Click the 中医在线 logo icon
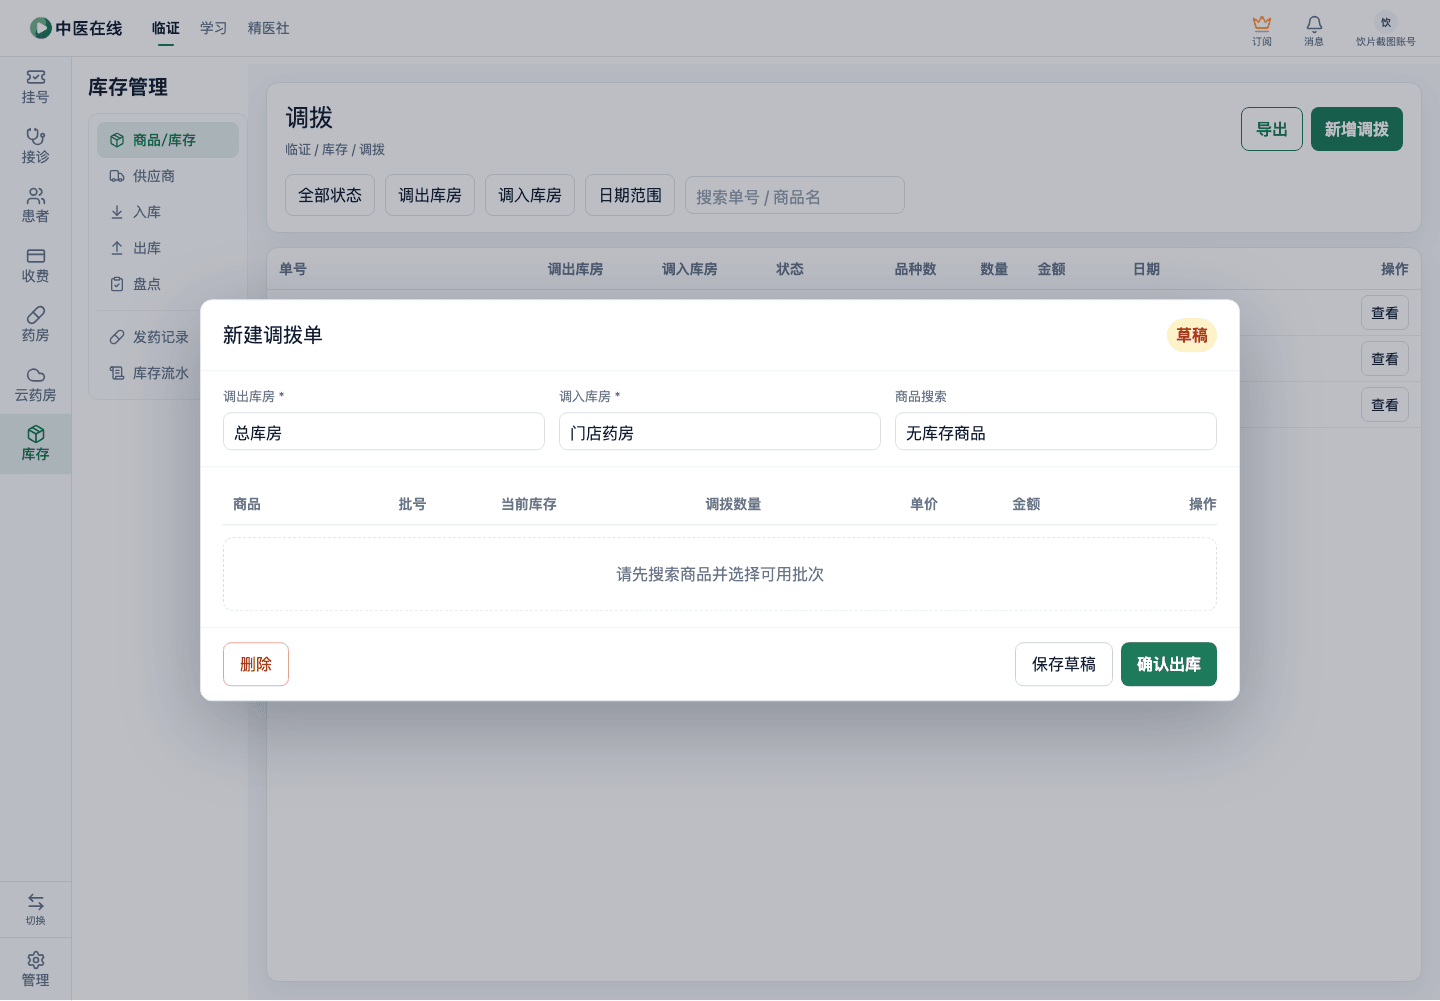The image size is (1440, 1001). click(41, 28)
